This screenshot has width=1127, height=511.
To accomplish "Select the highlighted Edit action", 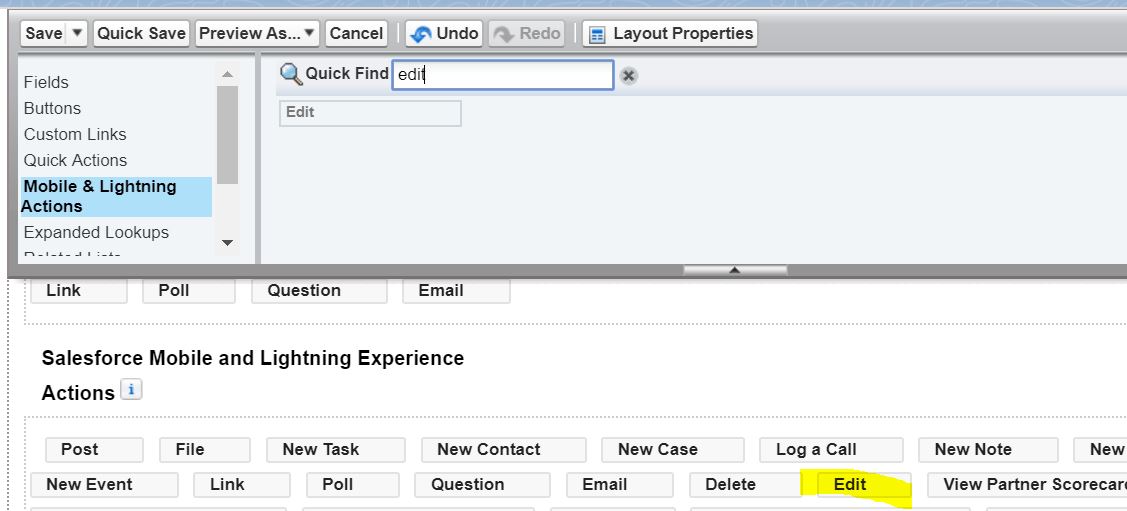I will pyautogui.click(x=850, y=485).
